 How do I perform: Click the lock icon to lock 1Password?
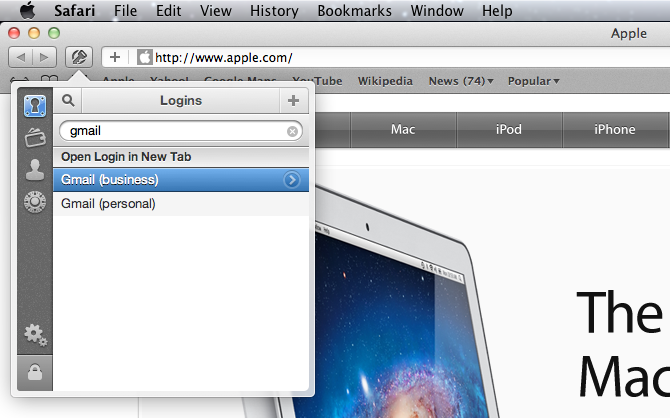35,372
